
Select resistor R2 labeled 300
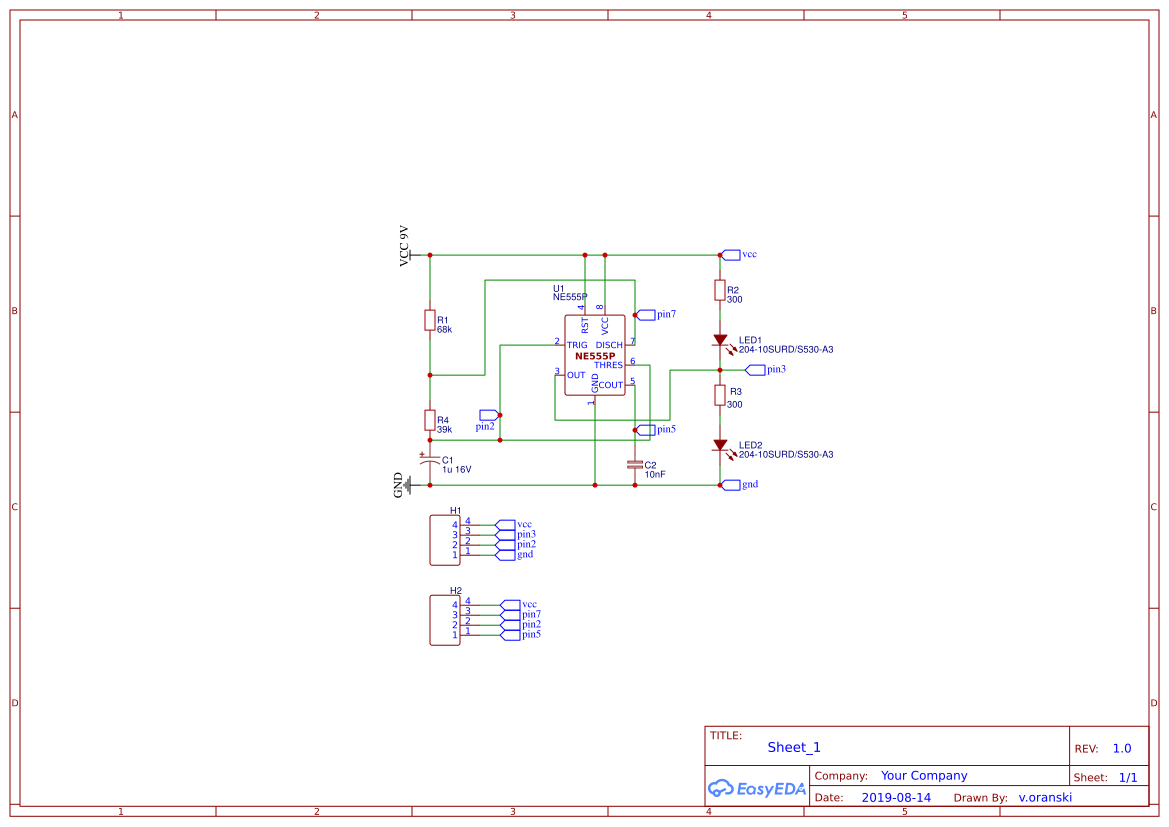point(721,290)
